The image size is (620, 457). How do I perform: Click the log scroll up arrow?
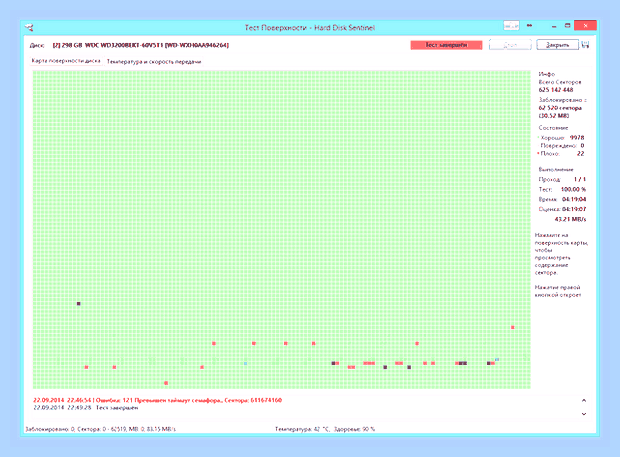584,400
